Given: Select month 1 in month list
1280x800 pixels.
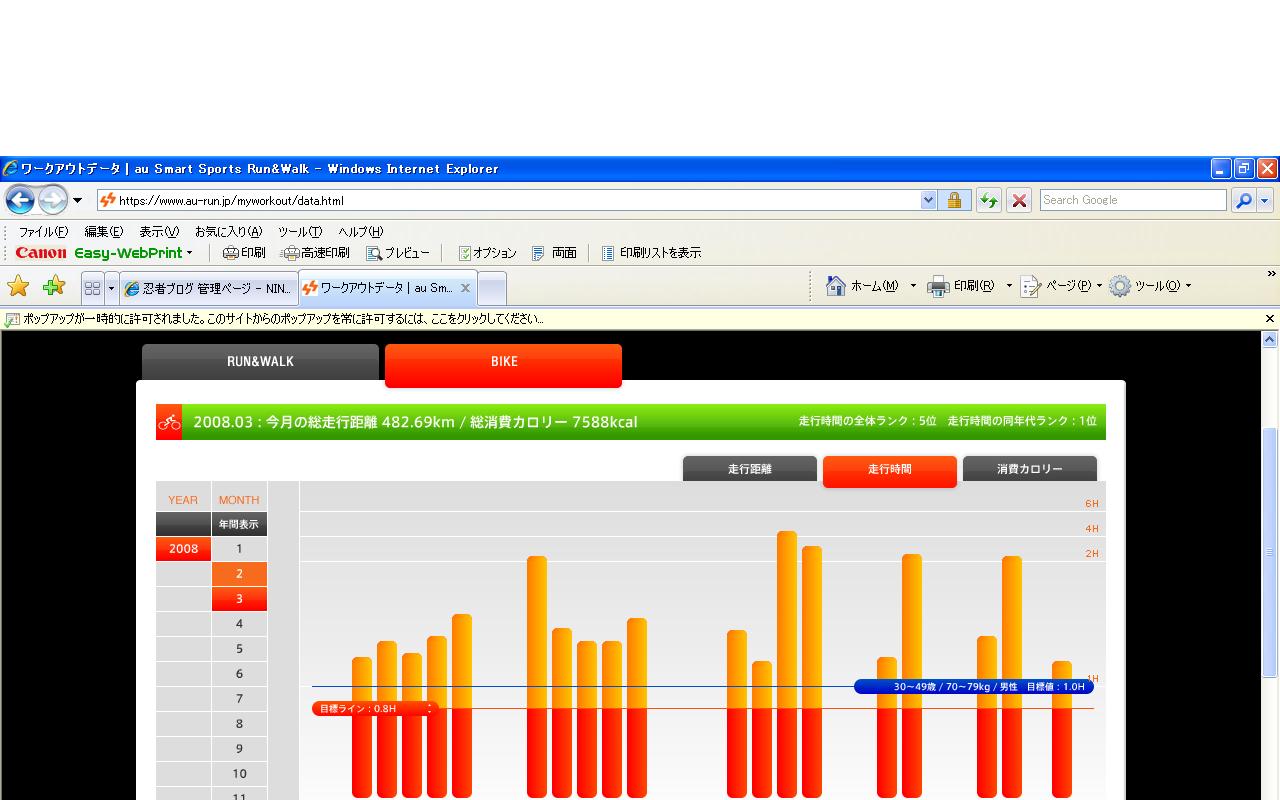Looking at the screenshot, I should click(x=239, y=549).
